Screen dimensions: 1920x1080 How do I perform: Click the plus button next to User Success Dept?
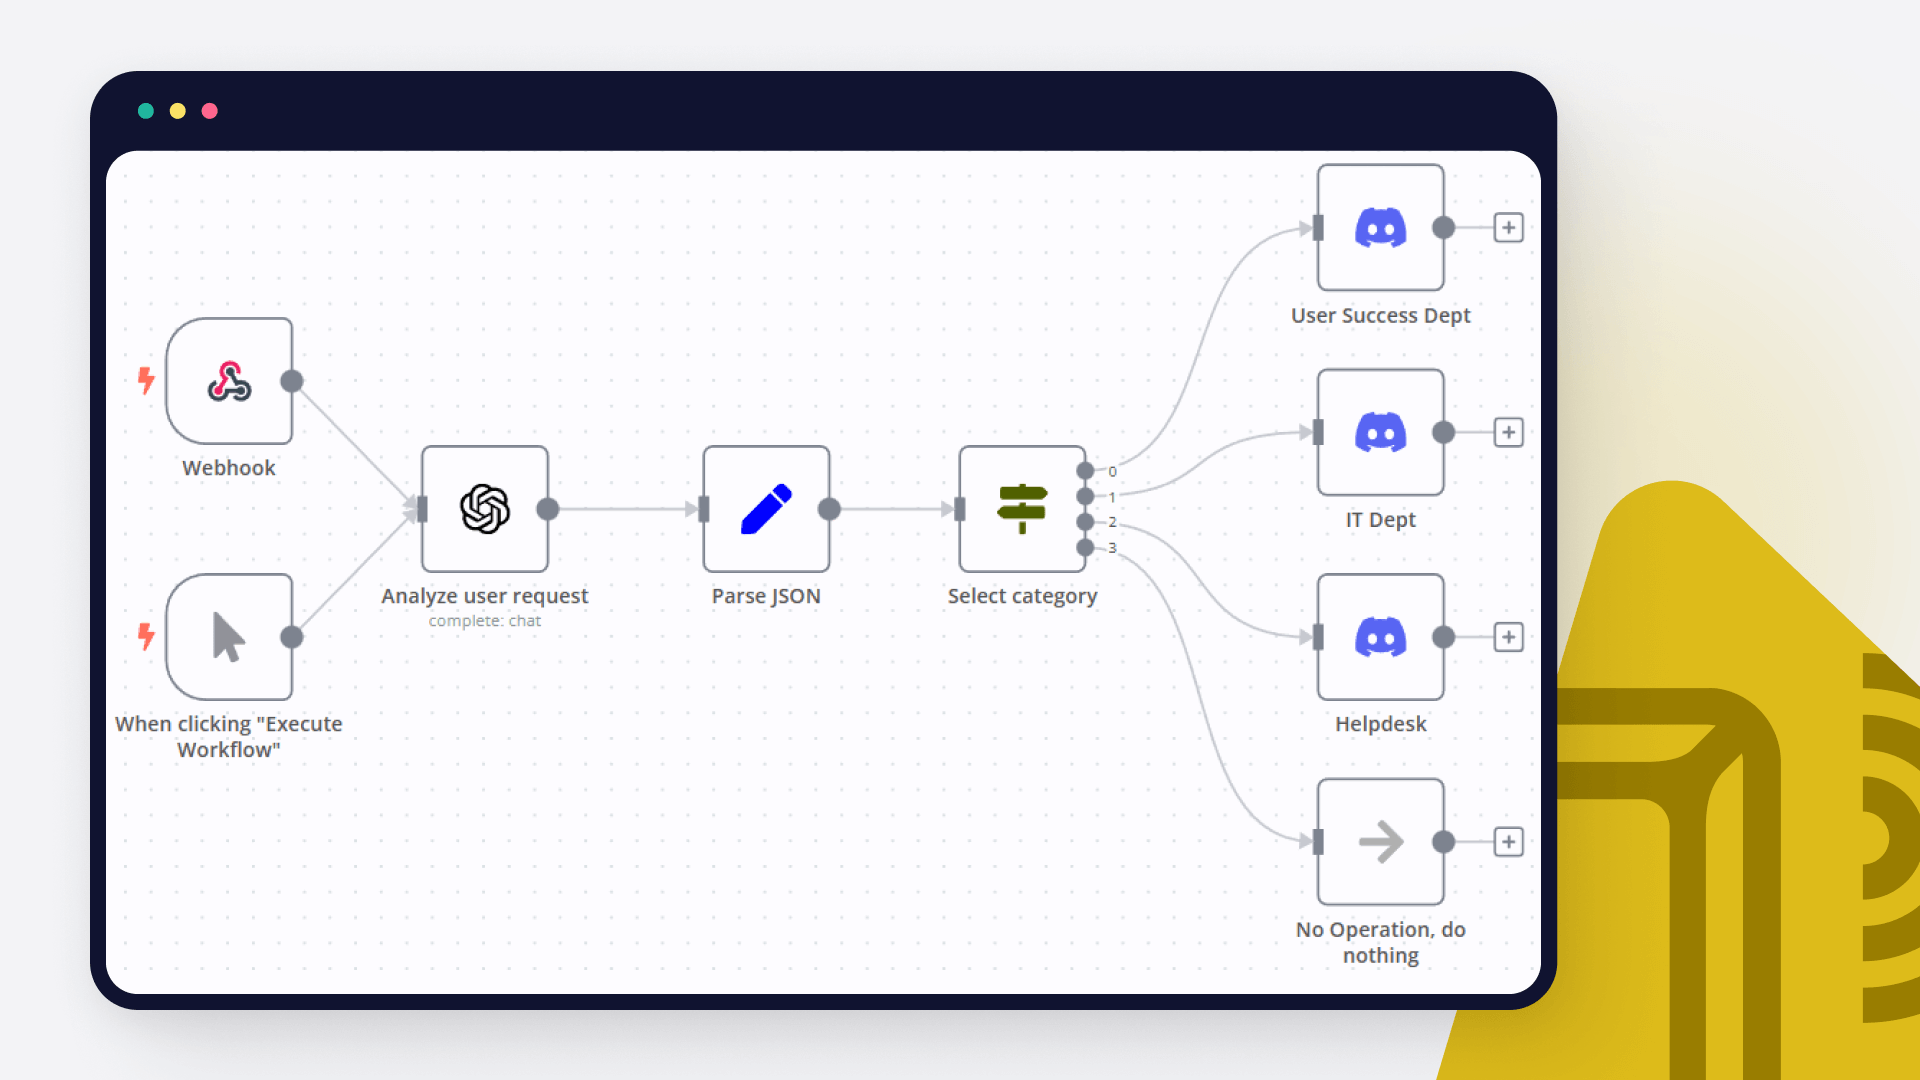(1507, 228)
